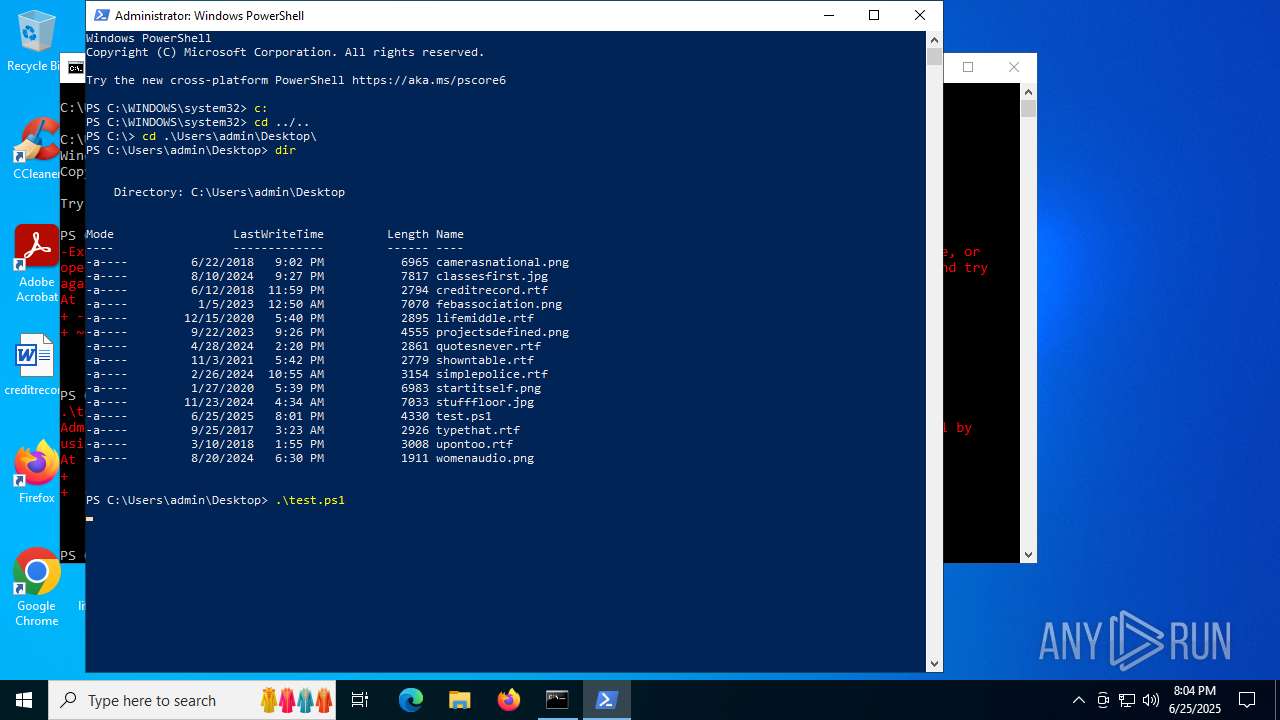
Task: Open Firefox from the taskbar
Action: tap(508, 700)
